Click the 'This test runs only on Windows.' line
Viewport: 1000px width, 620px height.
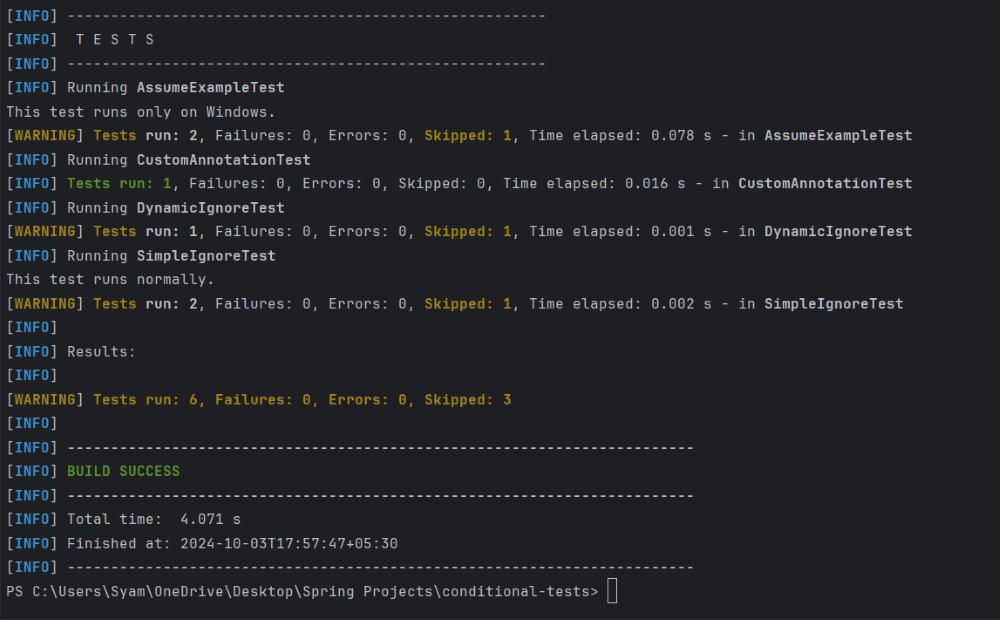(140, 112)
